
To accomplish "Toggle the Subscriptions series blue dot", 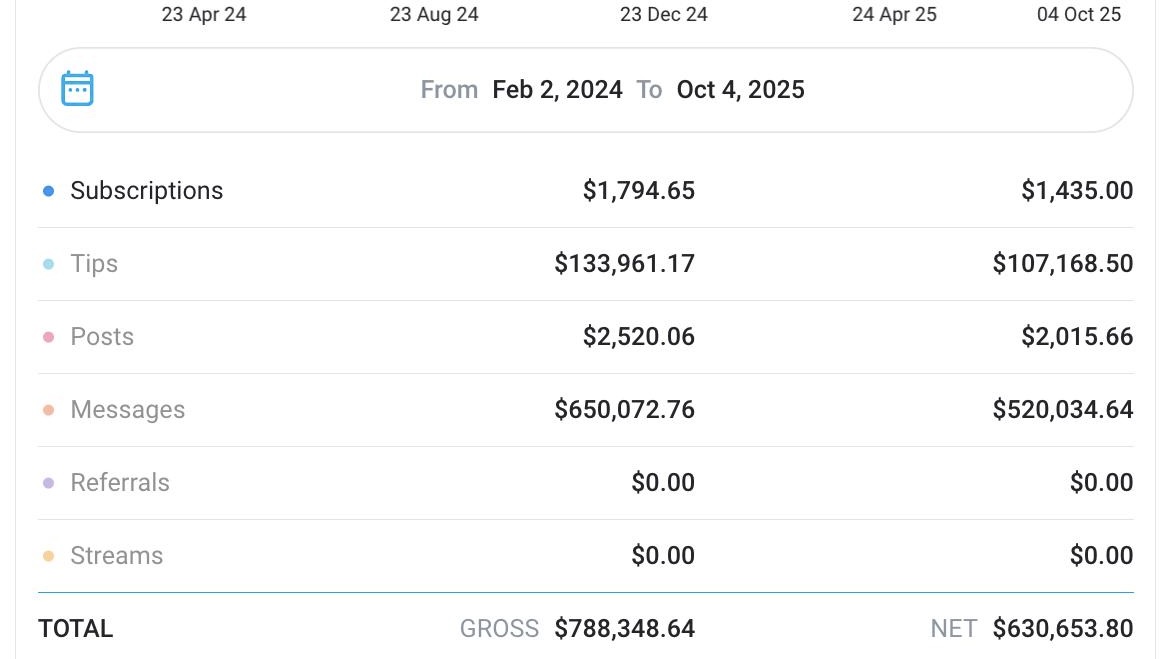I will pos(48,191).
